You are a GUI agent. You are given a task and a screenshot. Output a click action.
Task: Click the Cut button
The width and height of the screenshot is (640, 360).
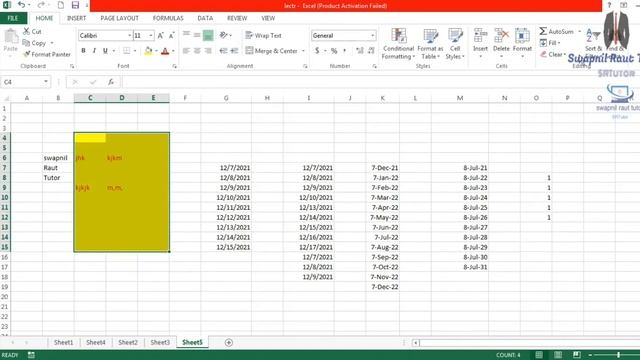32,31
